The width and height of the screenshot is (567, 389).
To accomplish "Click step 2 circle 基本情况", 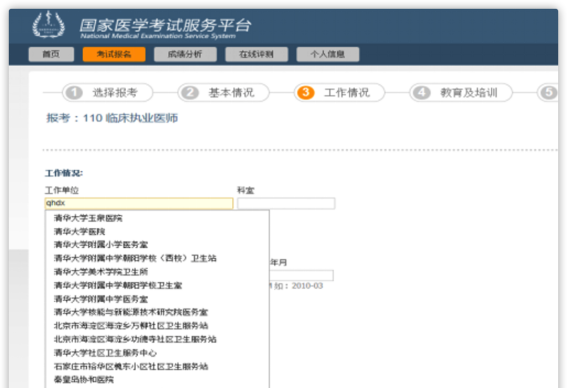I will [190, 93].
